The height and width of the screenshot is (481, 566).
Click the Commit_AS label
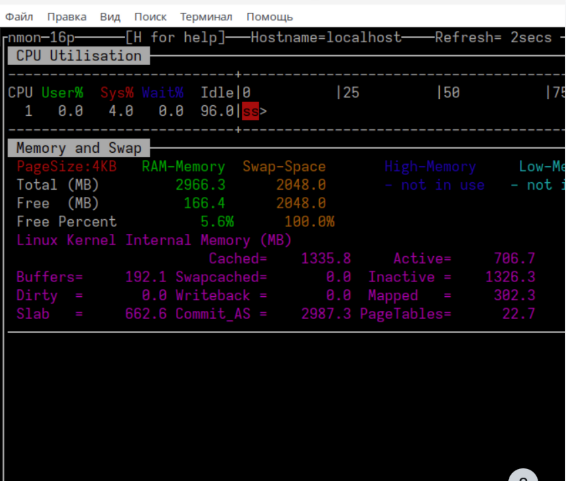pyautogui.click(x=213, y=314)
